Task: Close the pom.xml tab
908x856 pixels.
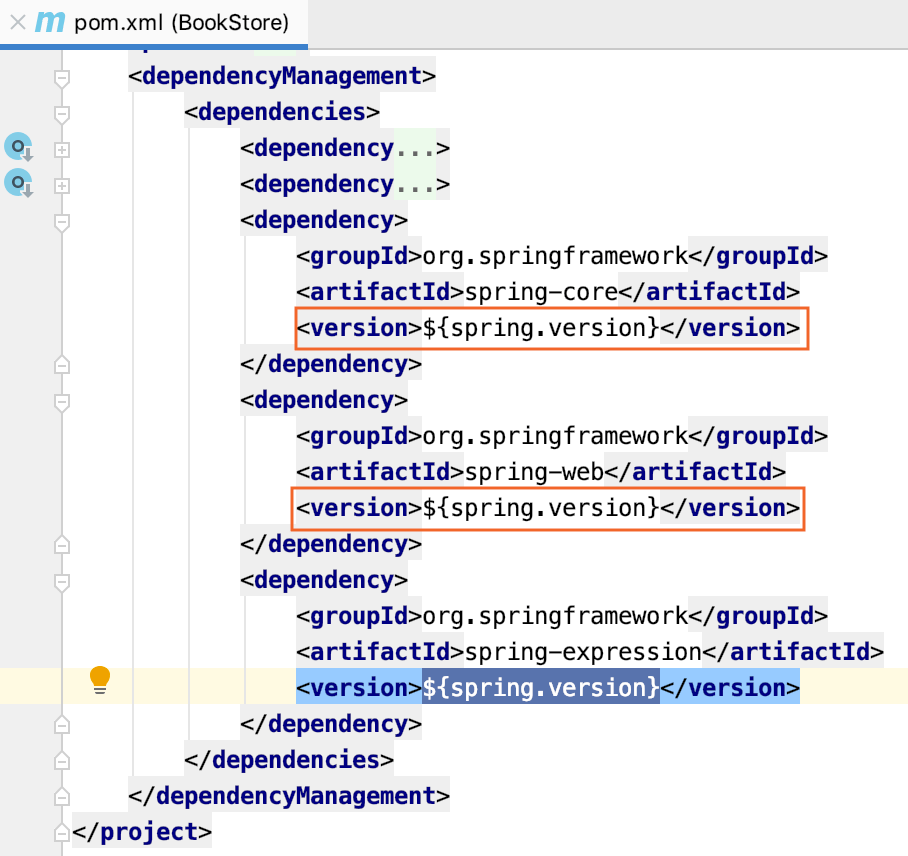Action: coord(18,23)
